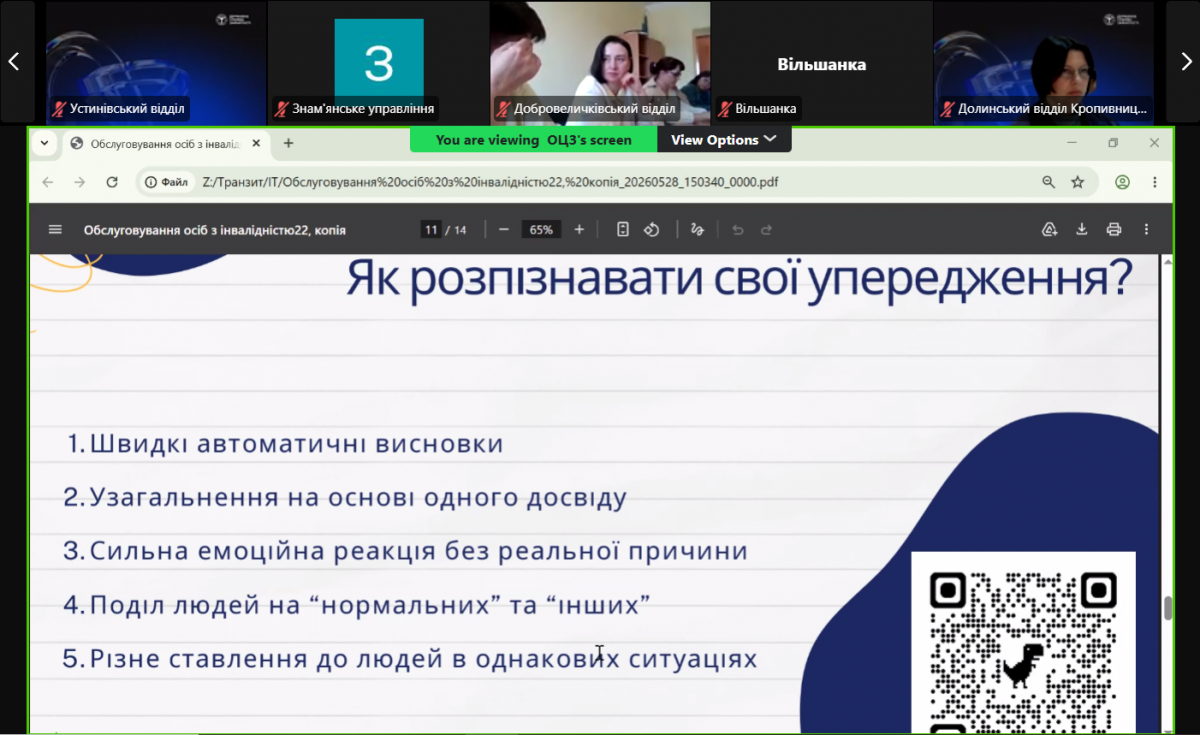
Task: Select the Долинський відділ video tile
Action: click(x=1044, y=61)
